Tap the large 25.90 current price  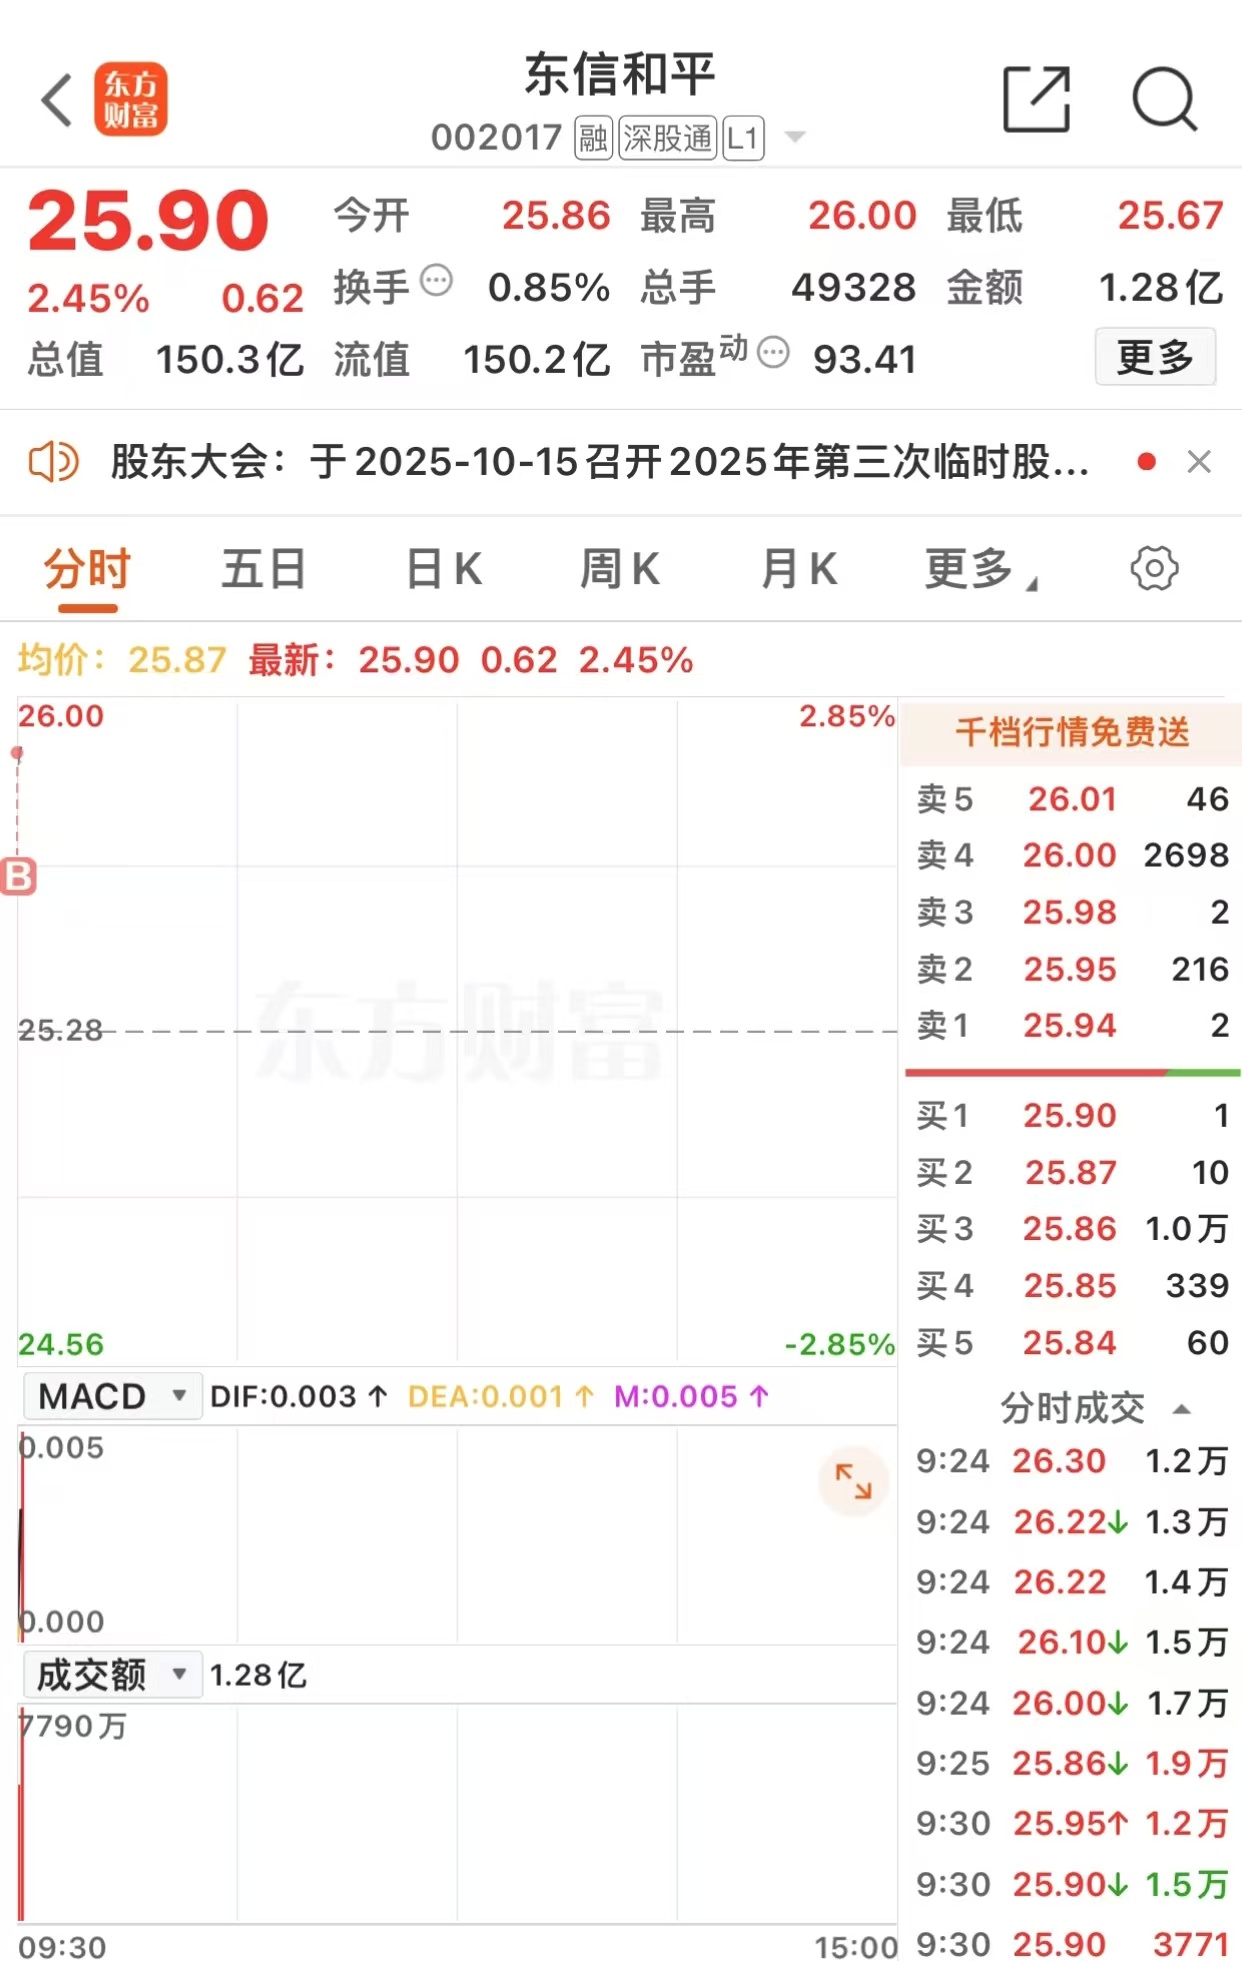(148, 221)
